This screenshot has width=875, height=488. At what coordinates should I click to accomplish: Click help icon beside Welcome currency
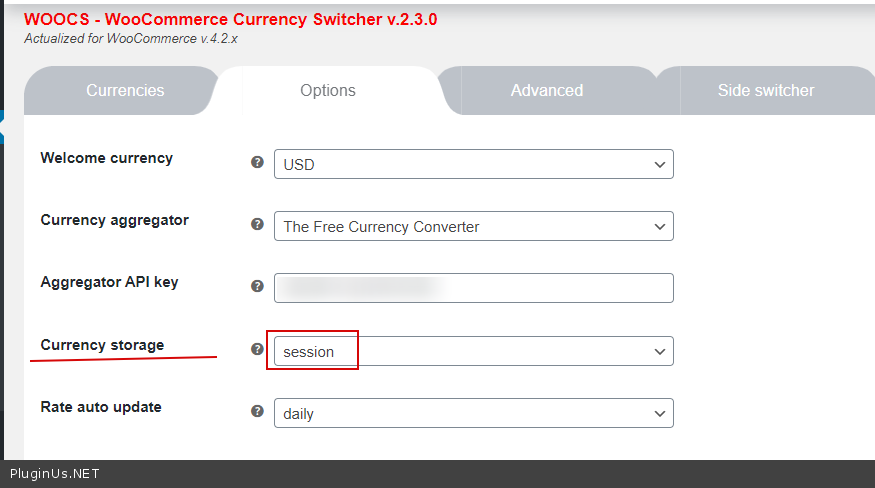click(x=257, y=162)
